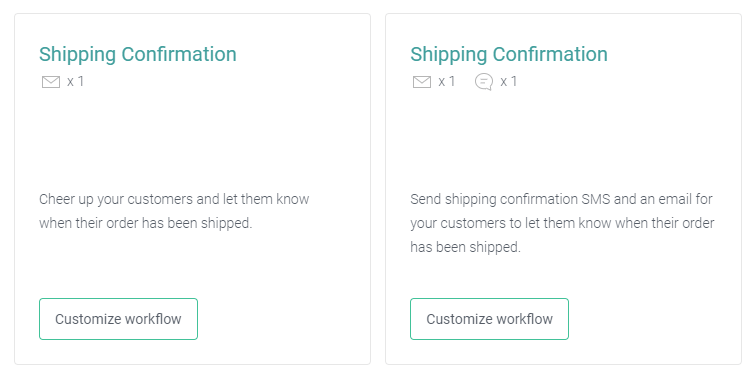Click the x 1 count next to the SMS bubble

click(x=509, y=81)
